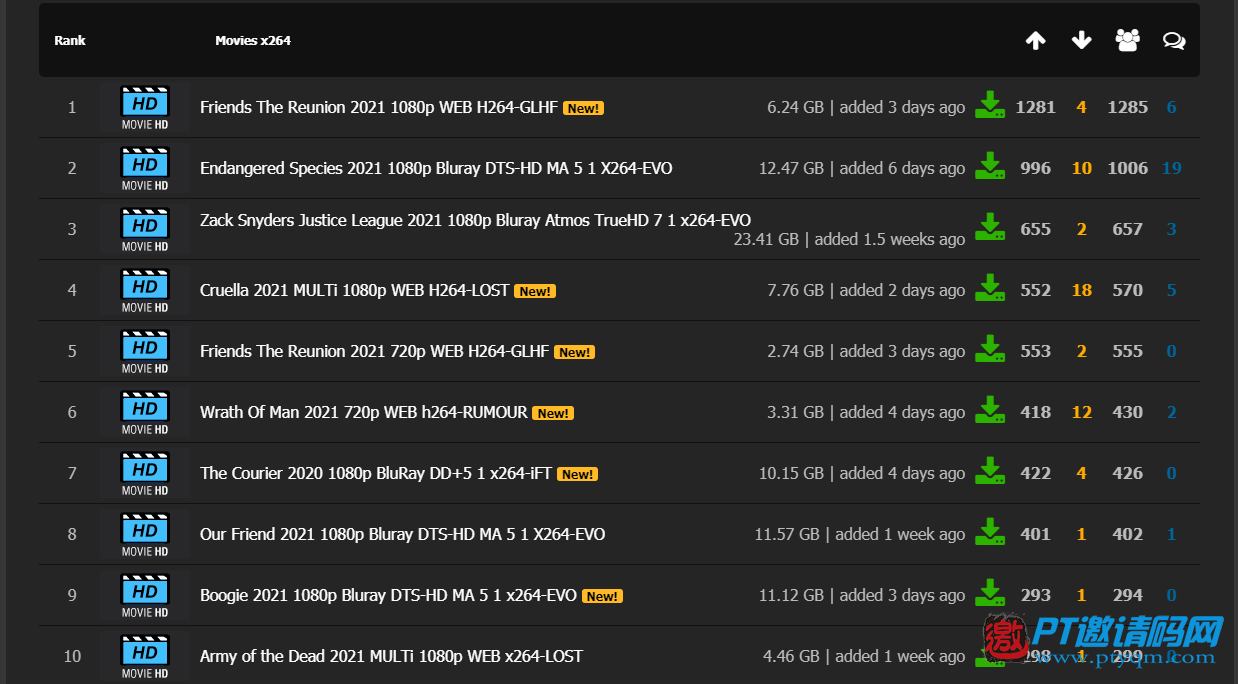Click HD Movie icon beside Army of the Dead

click(x=145, y=657)
